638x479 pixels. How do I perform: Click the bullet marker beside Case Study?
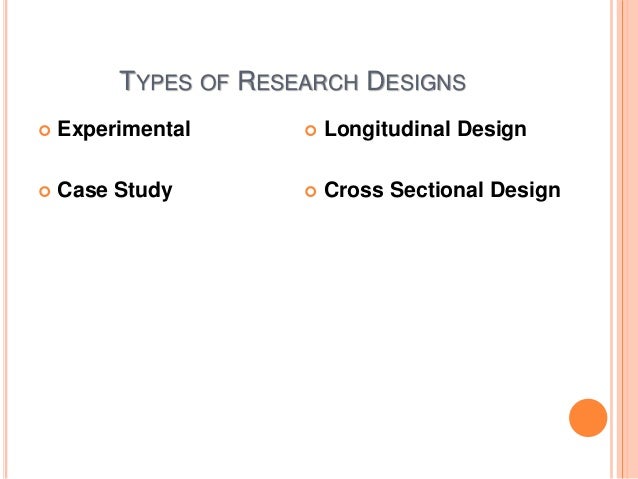pos(40,191)
